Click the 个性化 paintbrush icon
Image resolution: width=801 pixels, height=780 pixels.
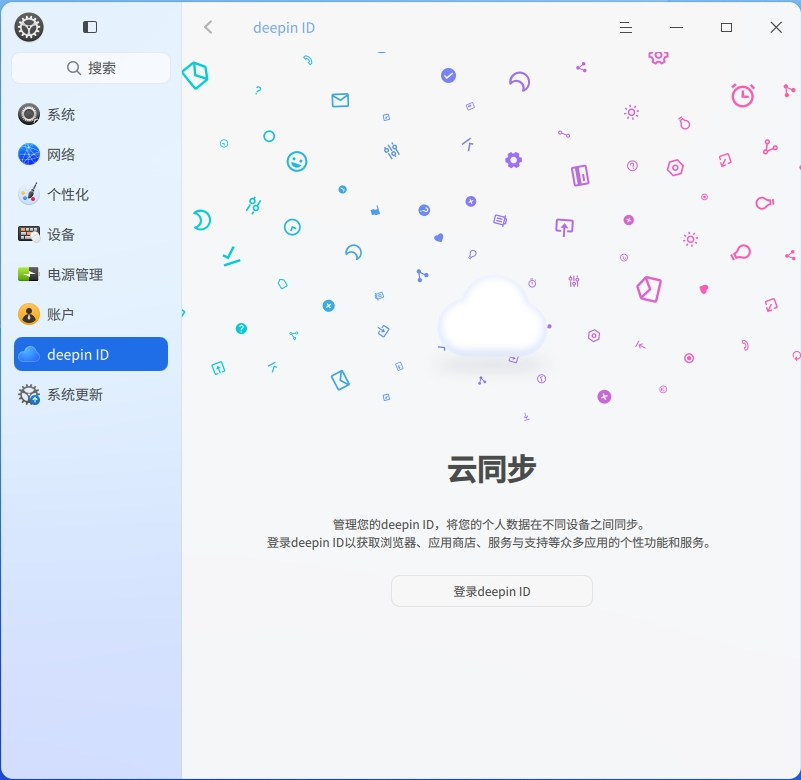(29, 194)
